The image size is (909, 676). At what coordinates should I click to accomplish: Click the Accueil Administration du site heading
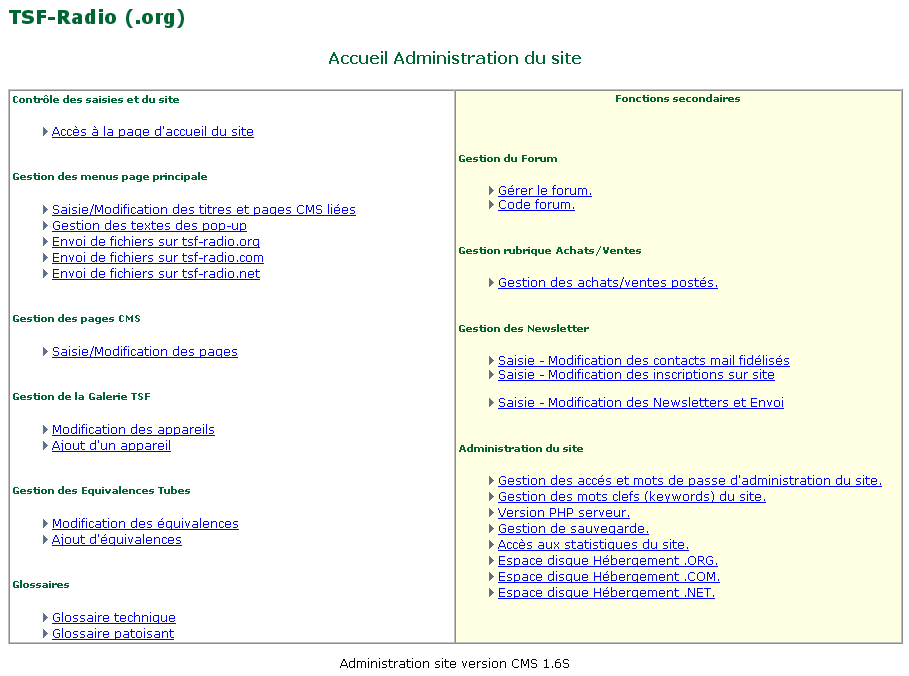[x=454, y=58]
